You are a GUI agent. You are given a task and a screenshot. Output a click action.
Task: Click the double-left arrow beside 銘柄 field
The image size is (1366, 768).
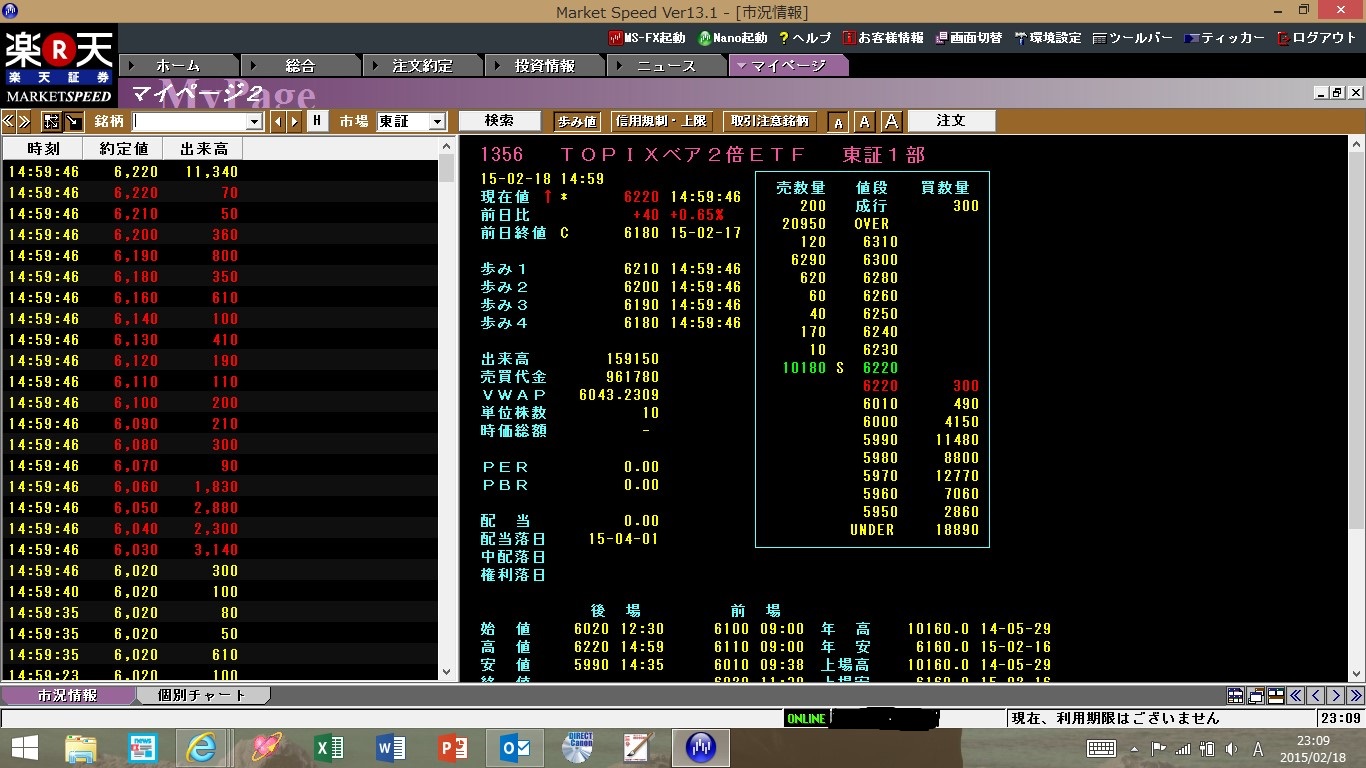pos(8,121)
